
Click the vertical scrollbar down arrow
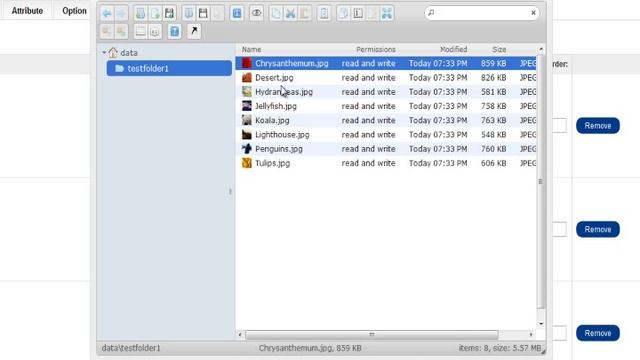click(x=541, y=324)
